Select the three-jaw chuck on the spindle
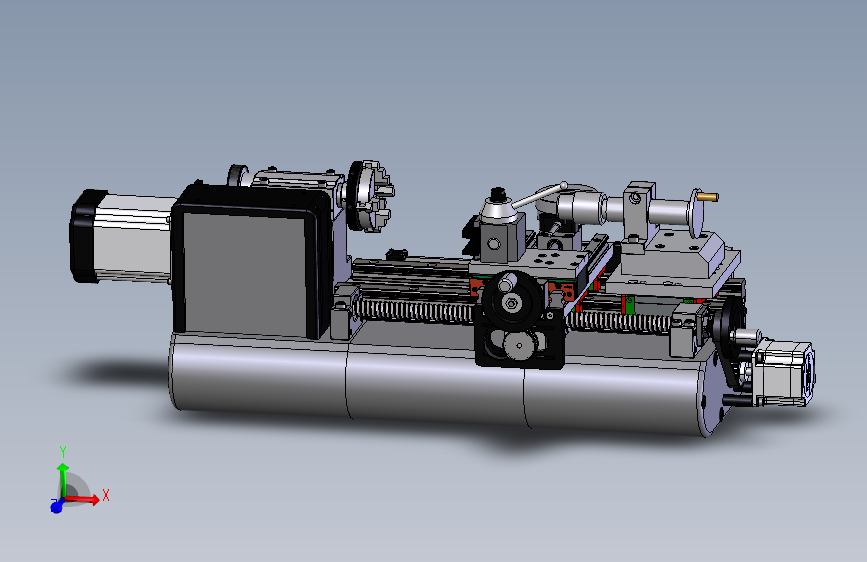The image size is (867, 562). (x=370, y=195)
